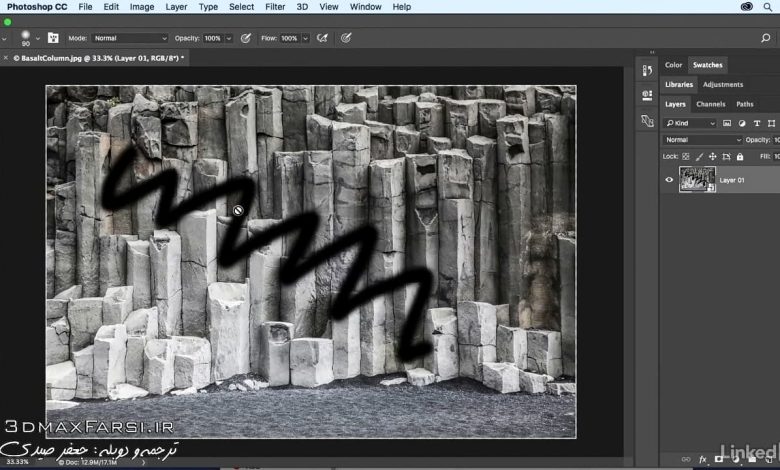Viewport: 780px width, 470px height.
Task: Click the Layer 01 thumbnail
Action: pyautogui.click(x=697, y=180)
